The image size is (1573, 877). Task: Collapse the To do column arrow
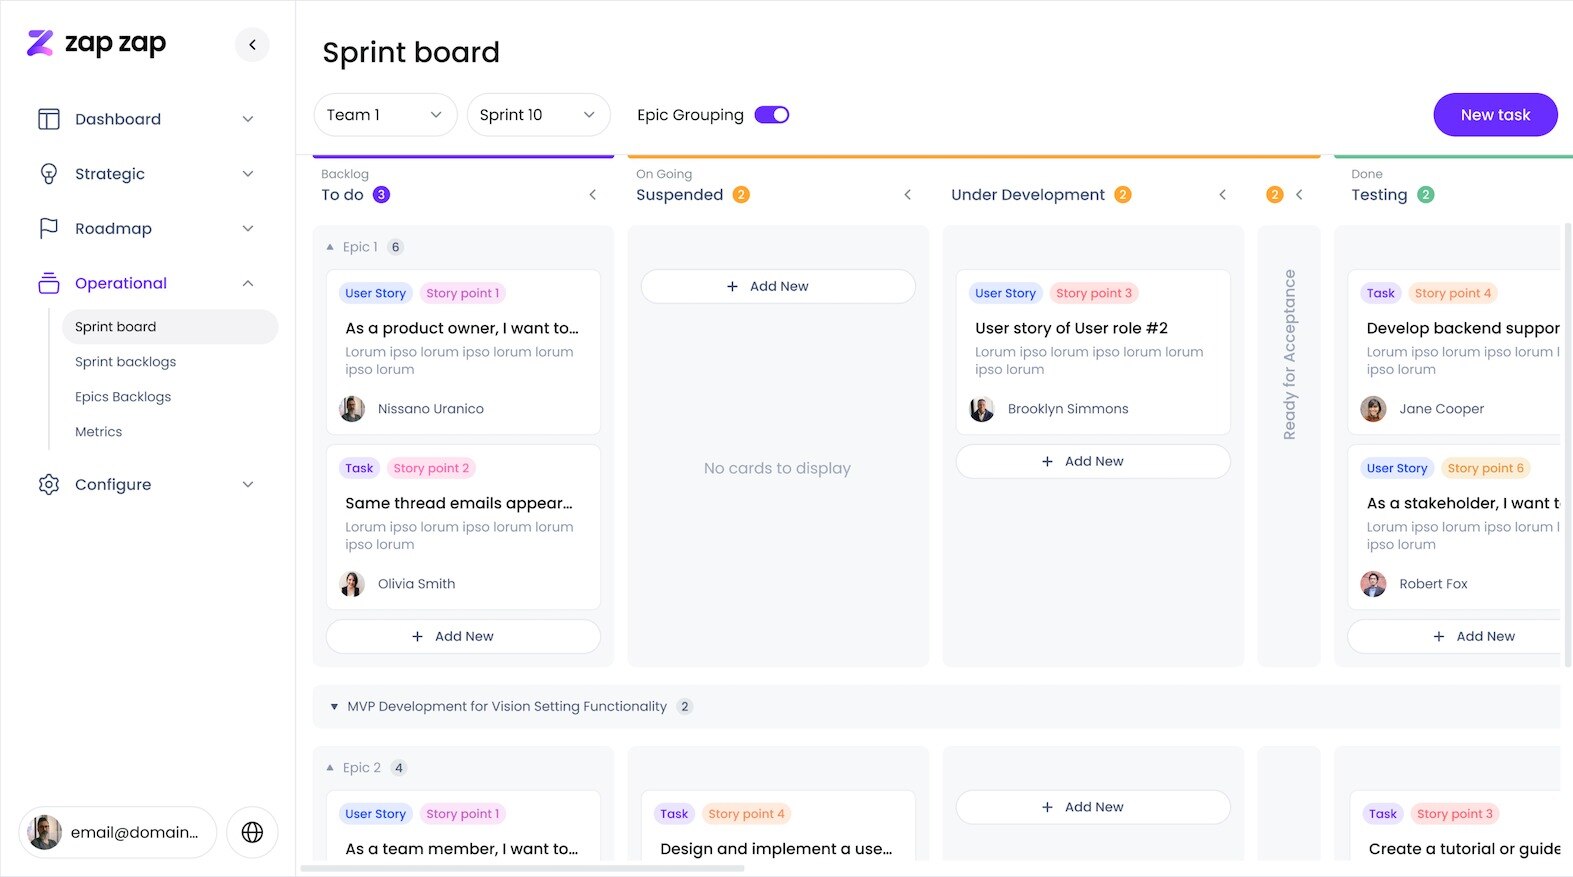pos(592,195)
